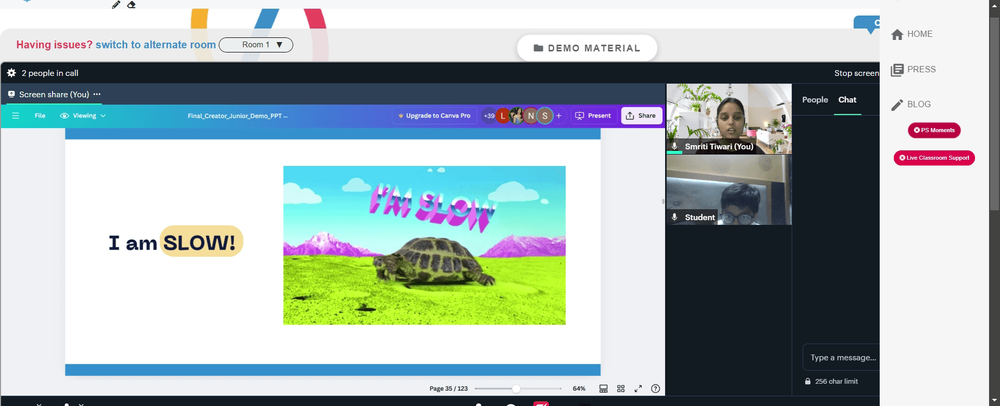This screenshot has width=1000, height=406.
Task: Open the Canva help question icon
Action: [655, 388]
